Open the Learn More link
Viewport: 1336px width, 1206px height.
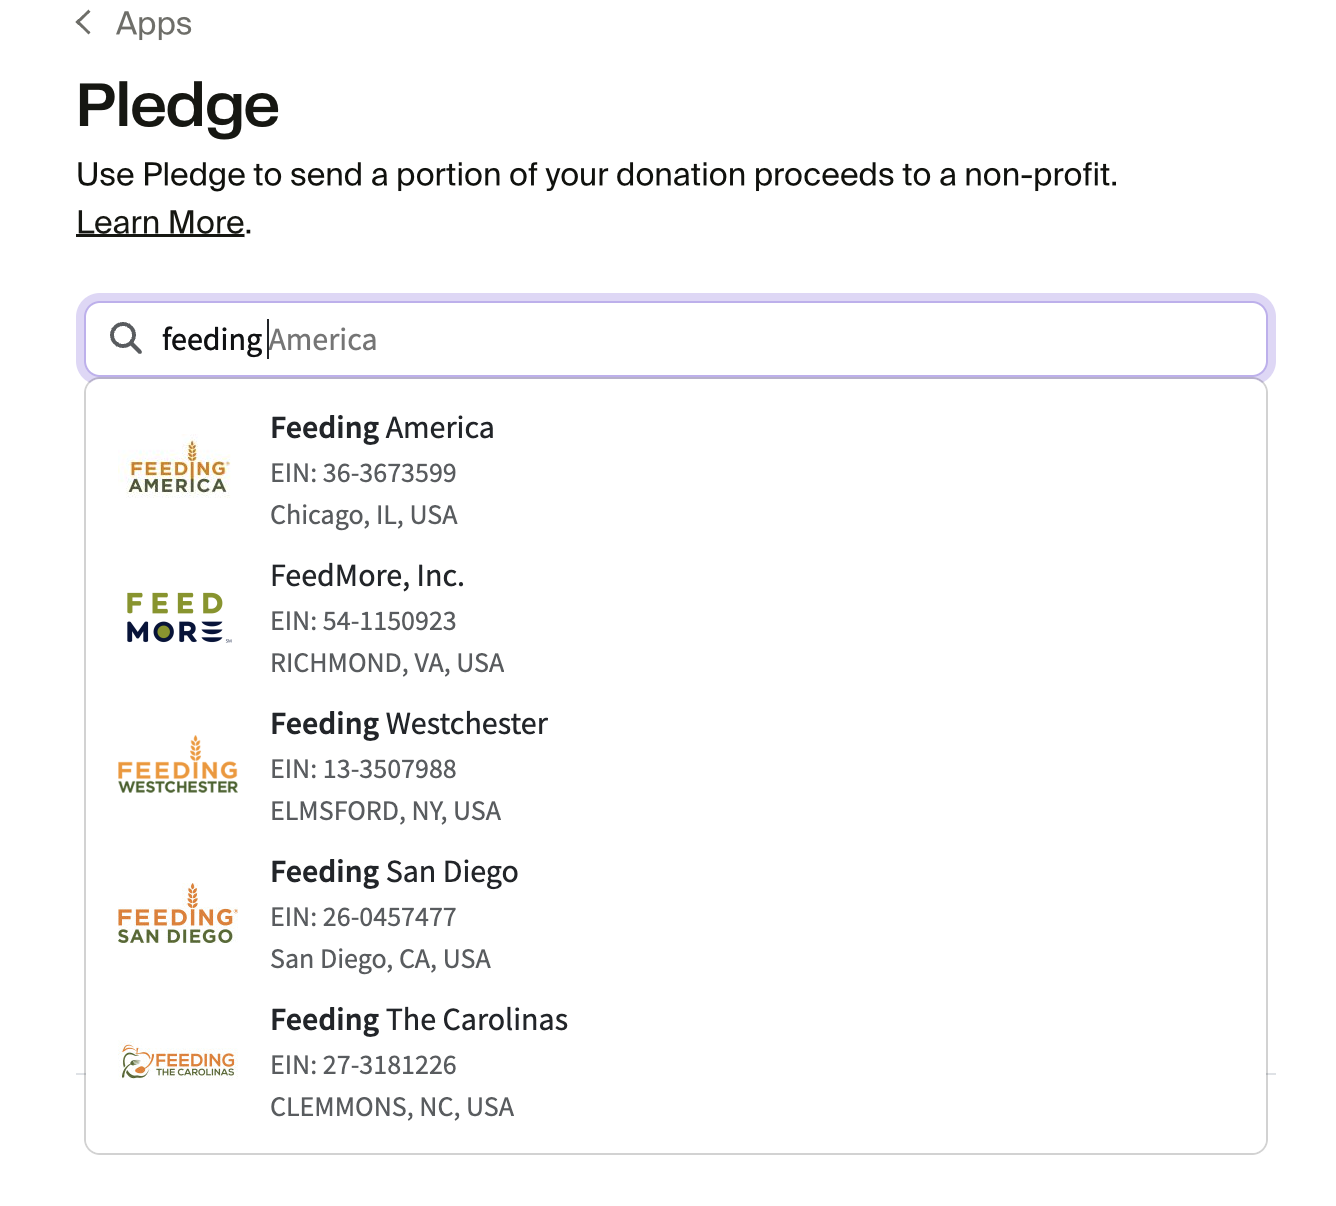160,222
